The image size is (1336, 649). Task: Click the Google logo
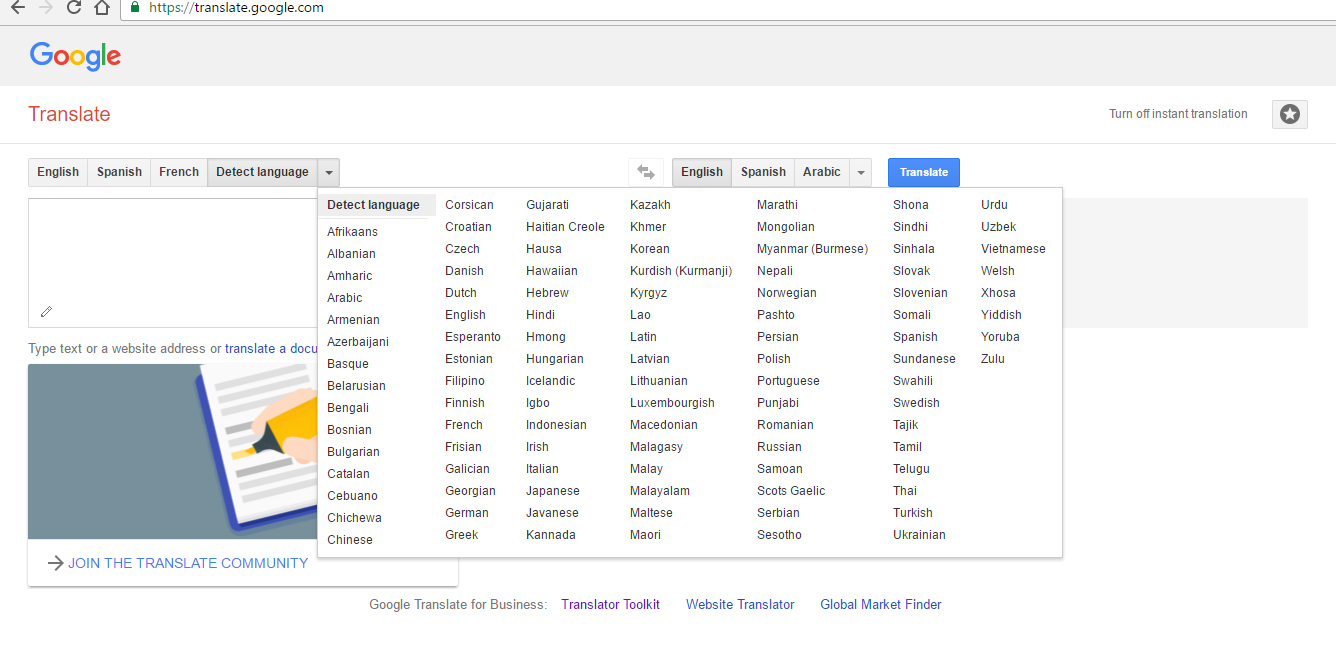coord(75,57)
